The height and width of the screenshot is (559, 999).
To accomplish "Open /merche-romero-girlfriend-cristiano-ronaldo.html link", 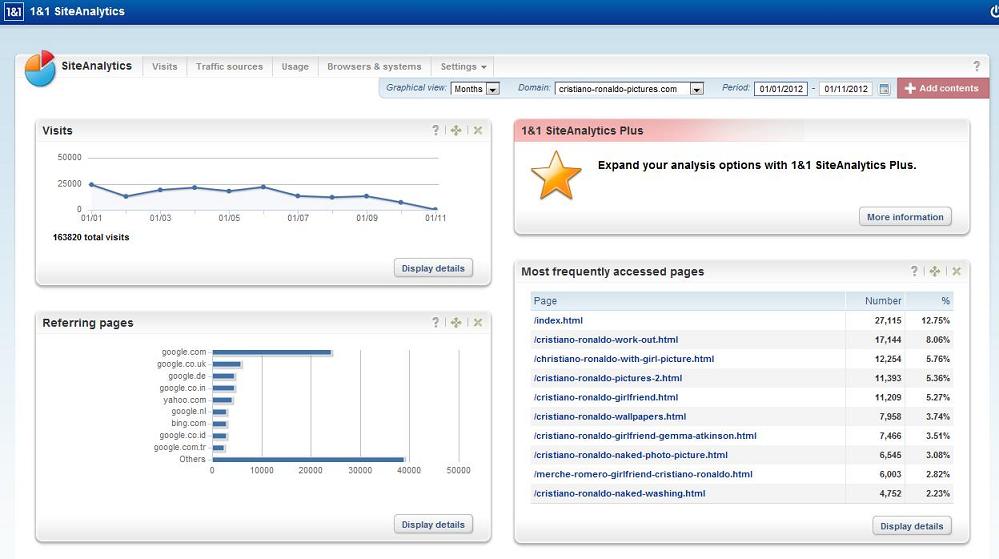I will 643,474.
